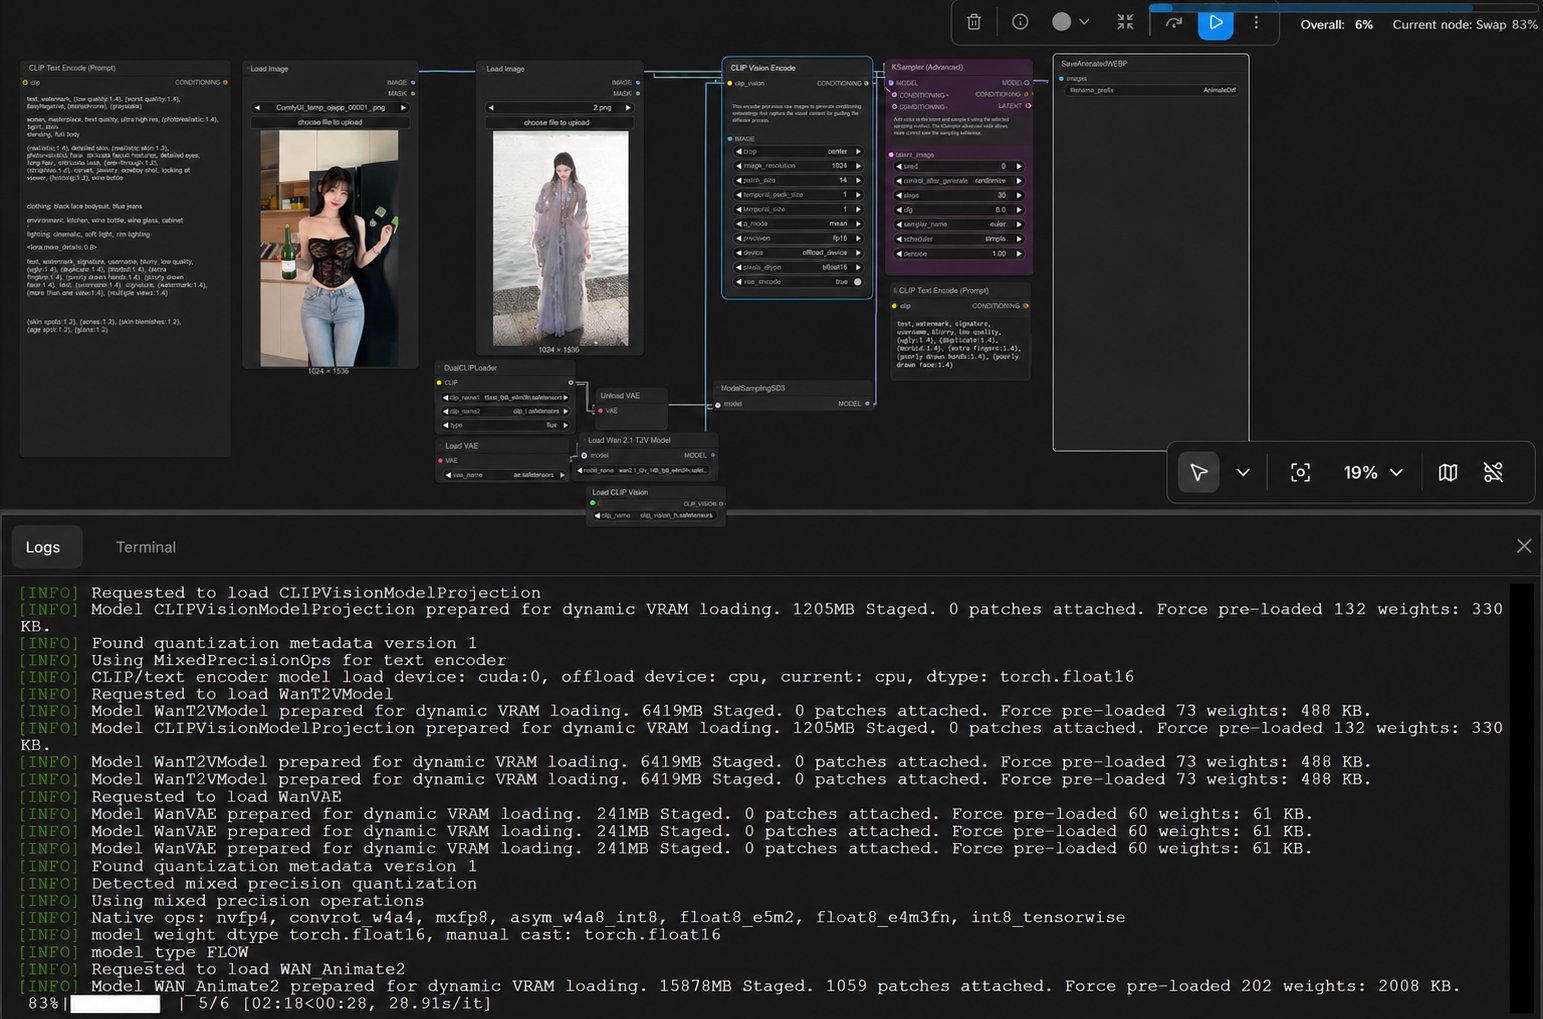Click the Load VAE node title
The width and height of the screenshot is (1543, 1019).
coord(461,446)
